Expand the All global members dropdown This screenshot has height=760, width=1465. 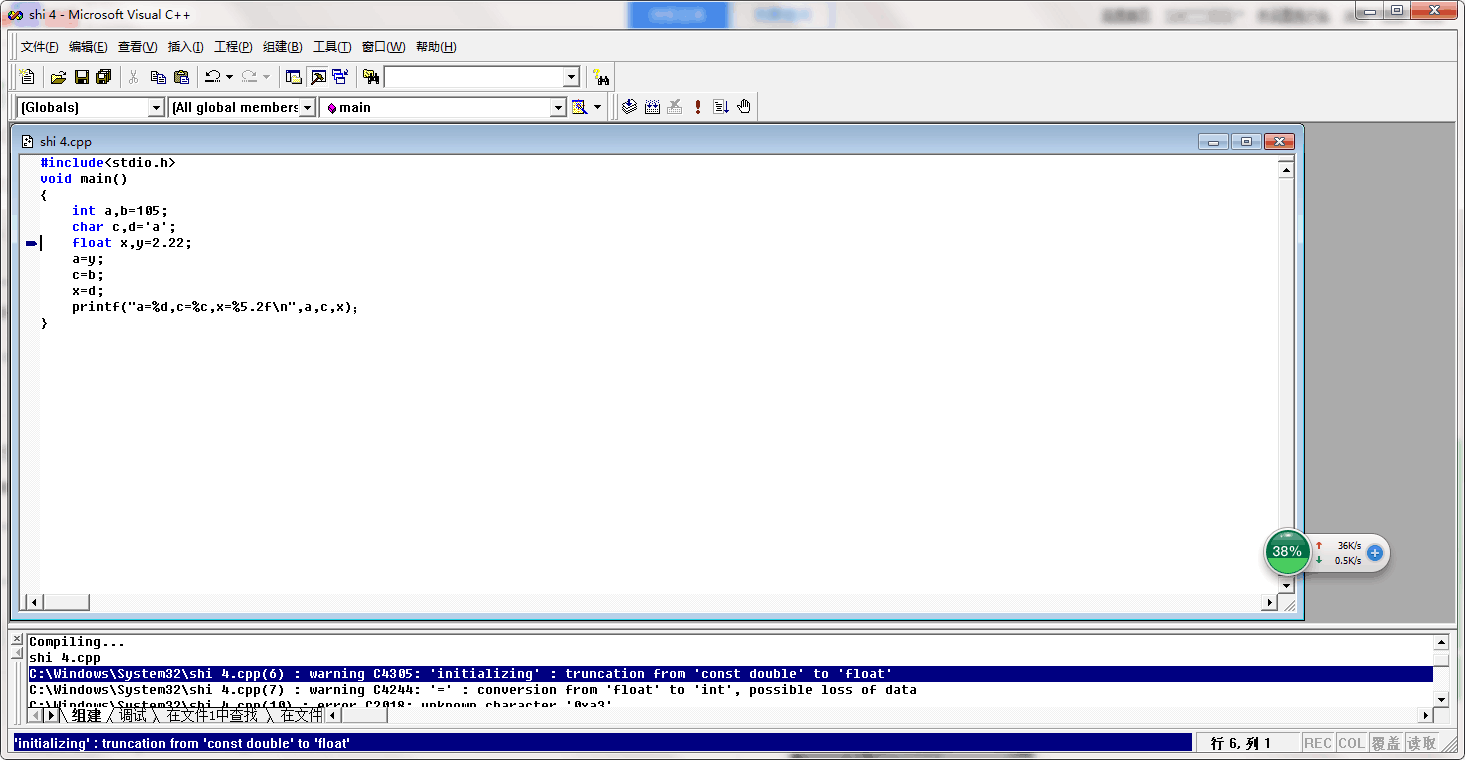click(308, 107)
